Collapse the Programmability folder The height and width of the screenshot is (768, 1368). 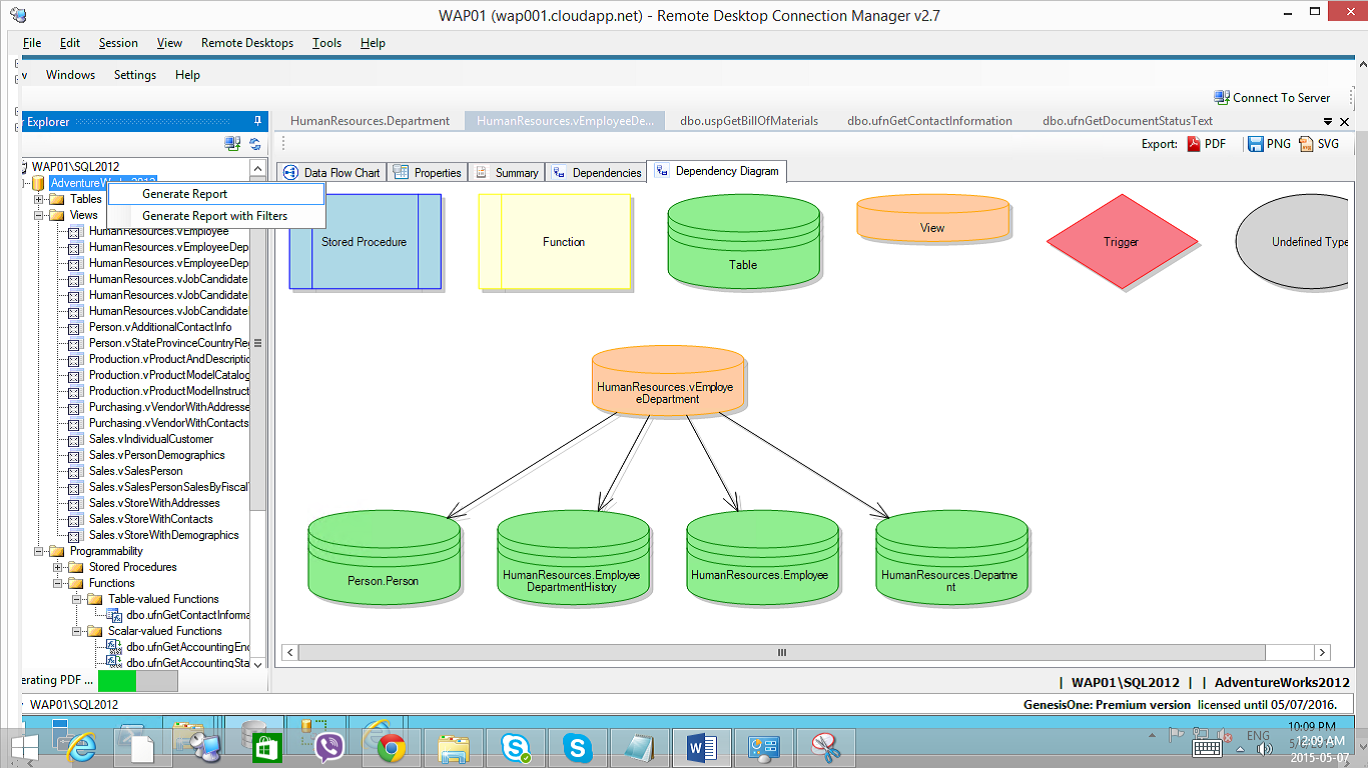point(40,551)
